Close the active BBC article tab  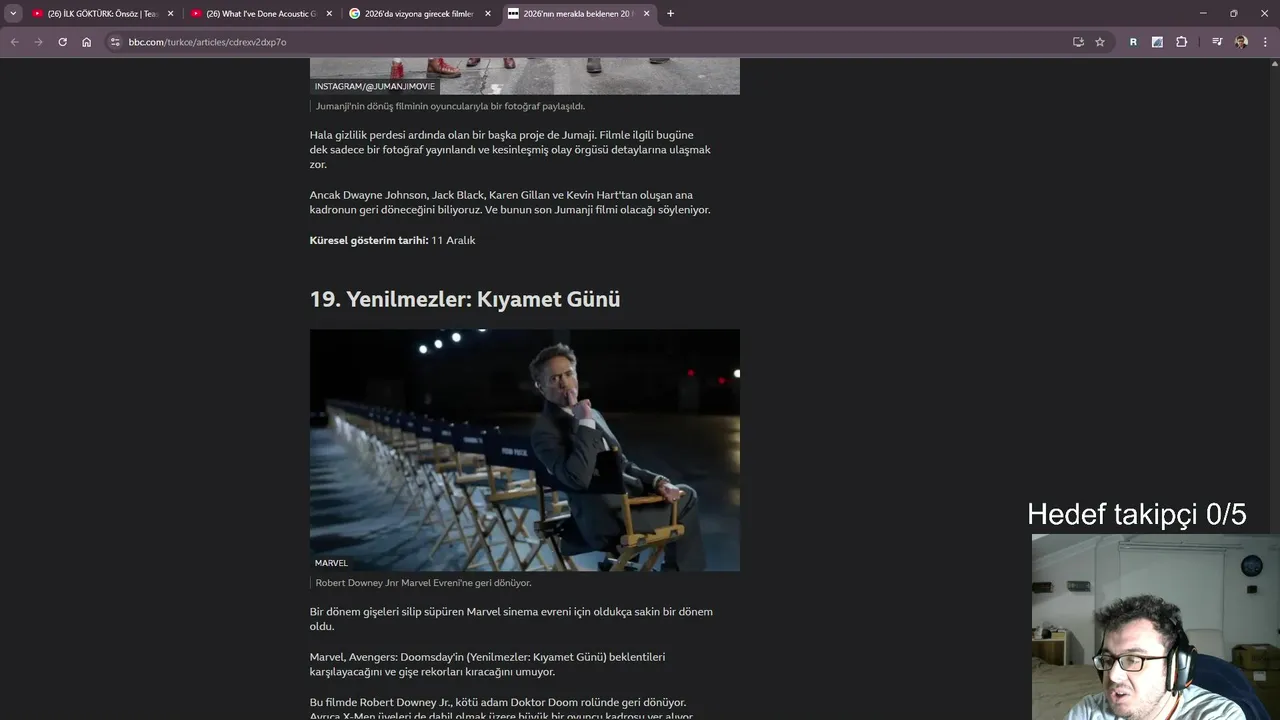coord(647,13)
